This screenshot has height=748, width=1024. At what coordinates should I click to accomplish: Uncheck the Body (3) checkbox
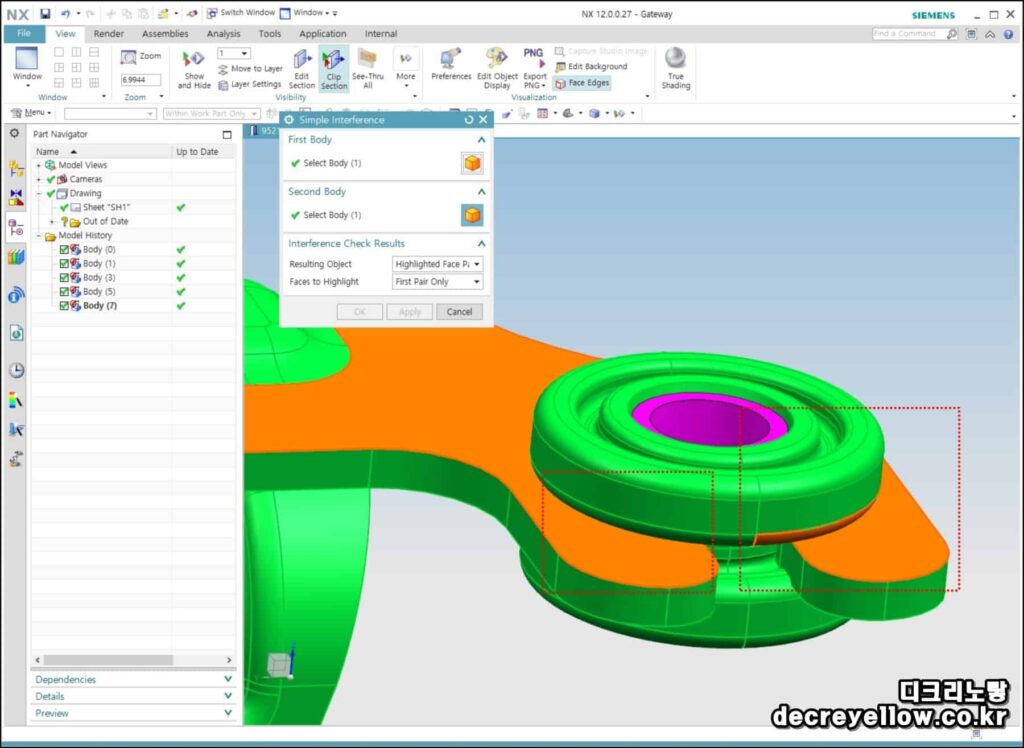click(64, 278)
